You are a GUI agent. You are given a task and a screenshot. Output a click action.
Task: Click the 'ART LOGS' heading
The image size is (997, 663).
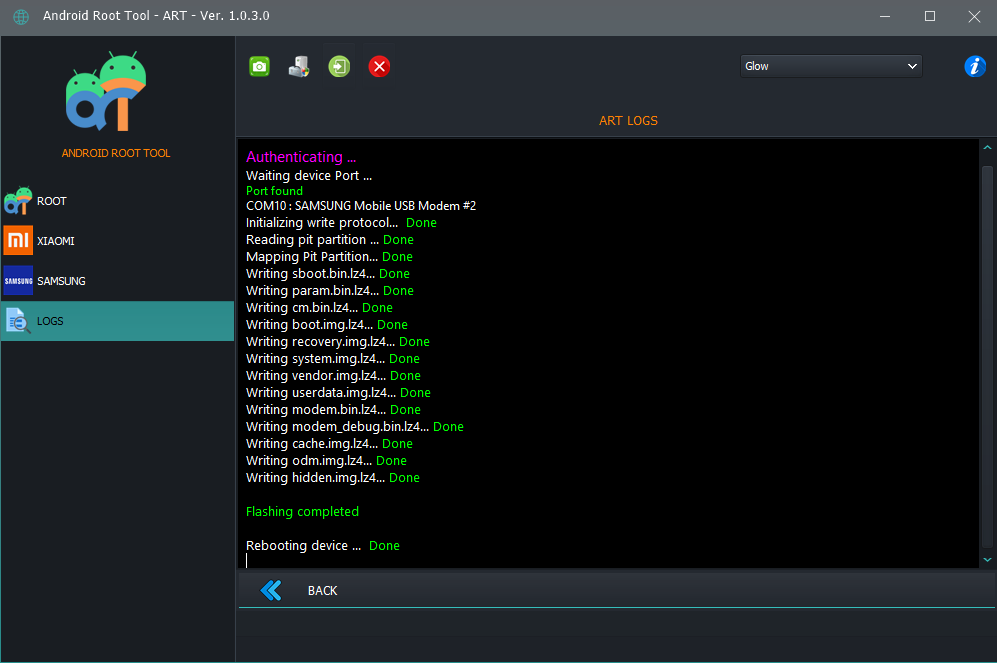coord(628,121)
